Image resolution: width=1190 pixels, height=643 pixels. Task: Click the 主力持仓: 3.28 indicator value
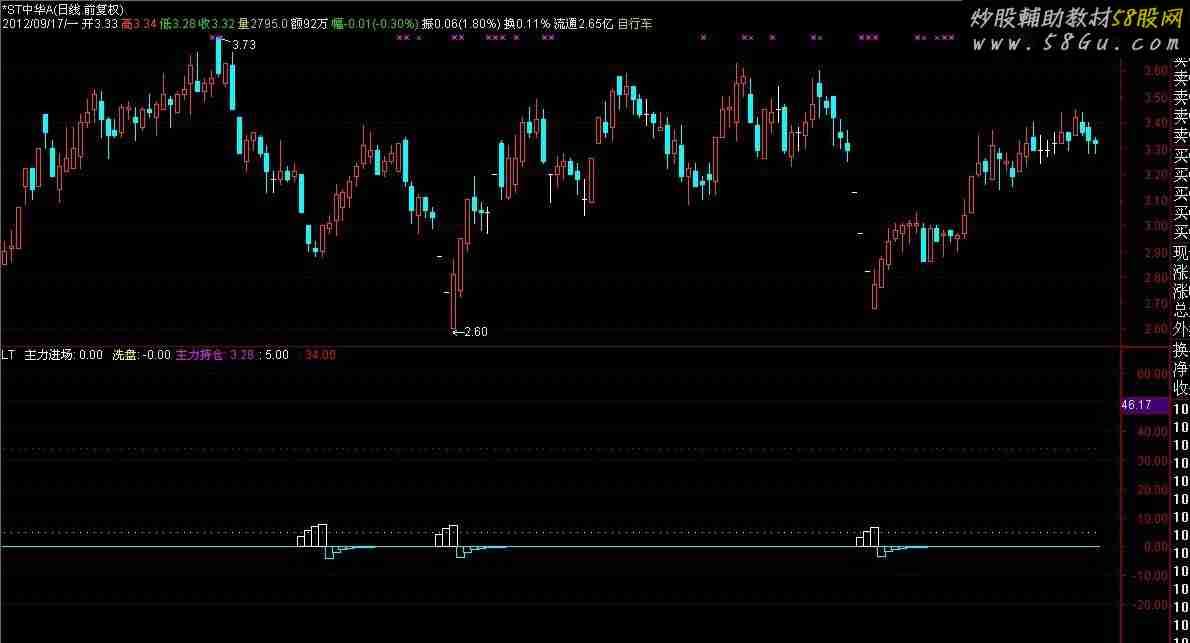tap(215, 355)
